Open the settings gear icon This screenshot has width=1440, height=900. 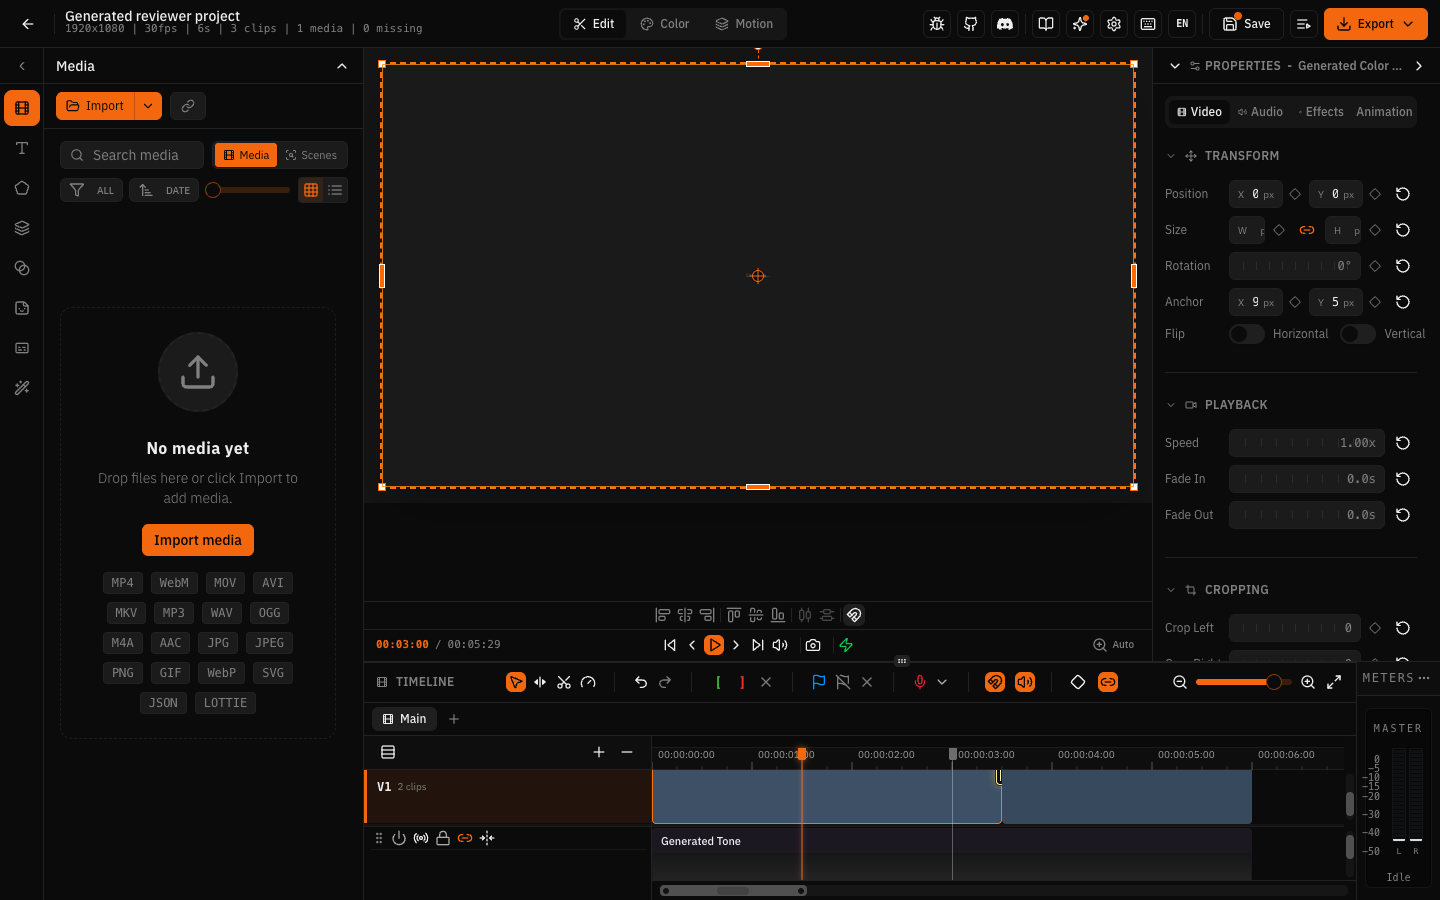pos(1114,24)
